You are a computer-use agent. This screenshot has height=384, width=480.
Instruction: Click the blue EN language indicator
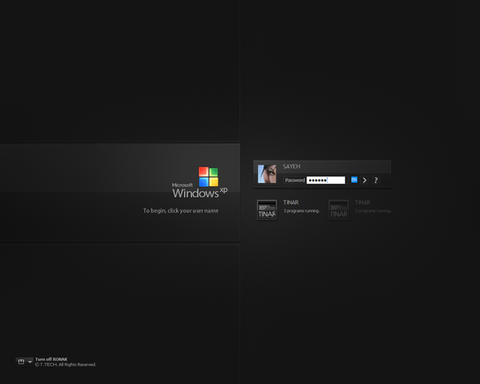[354, 180]
